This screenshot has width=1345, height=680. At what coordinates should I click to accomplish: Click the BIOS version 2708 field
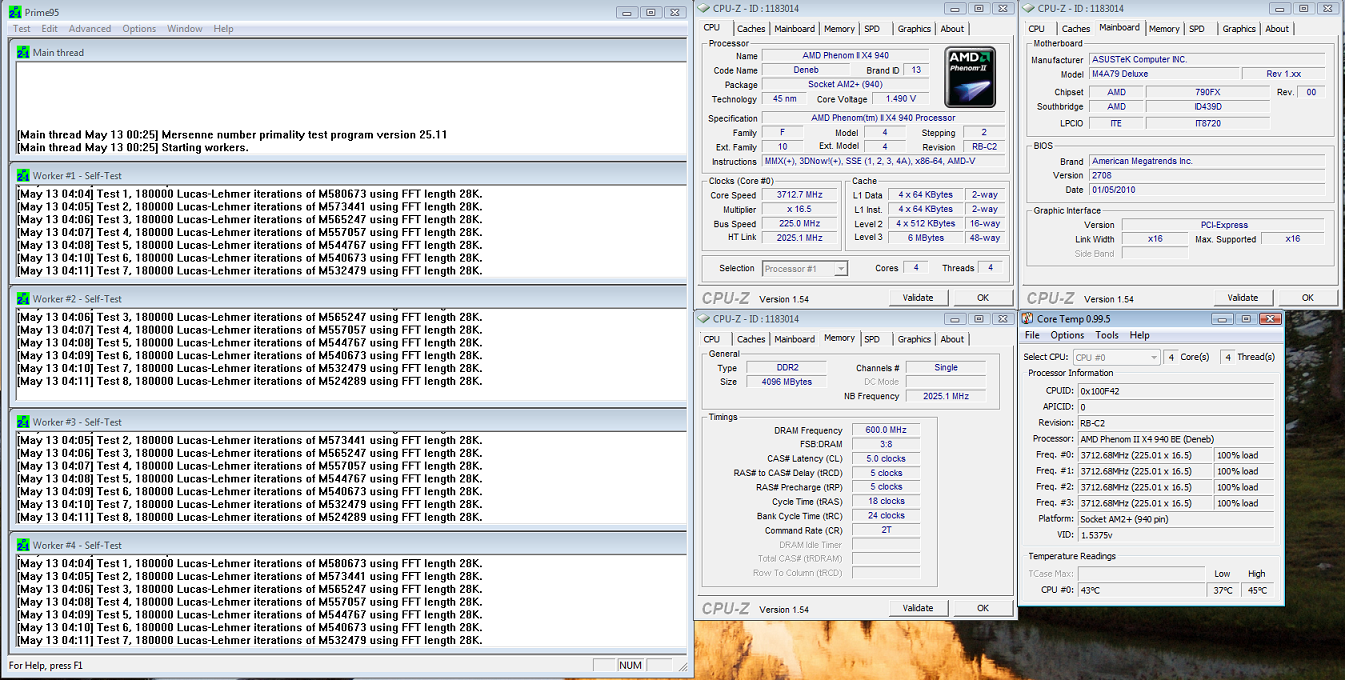tap(1207, 175)
